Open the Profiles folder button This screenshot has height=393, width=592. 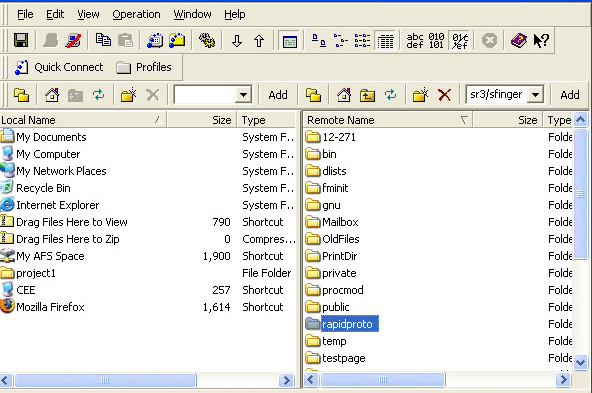144,67
